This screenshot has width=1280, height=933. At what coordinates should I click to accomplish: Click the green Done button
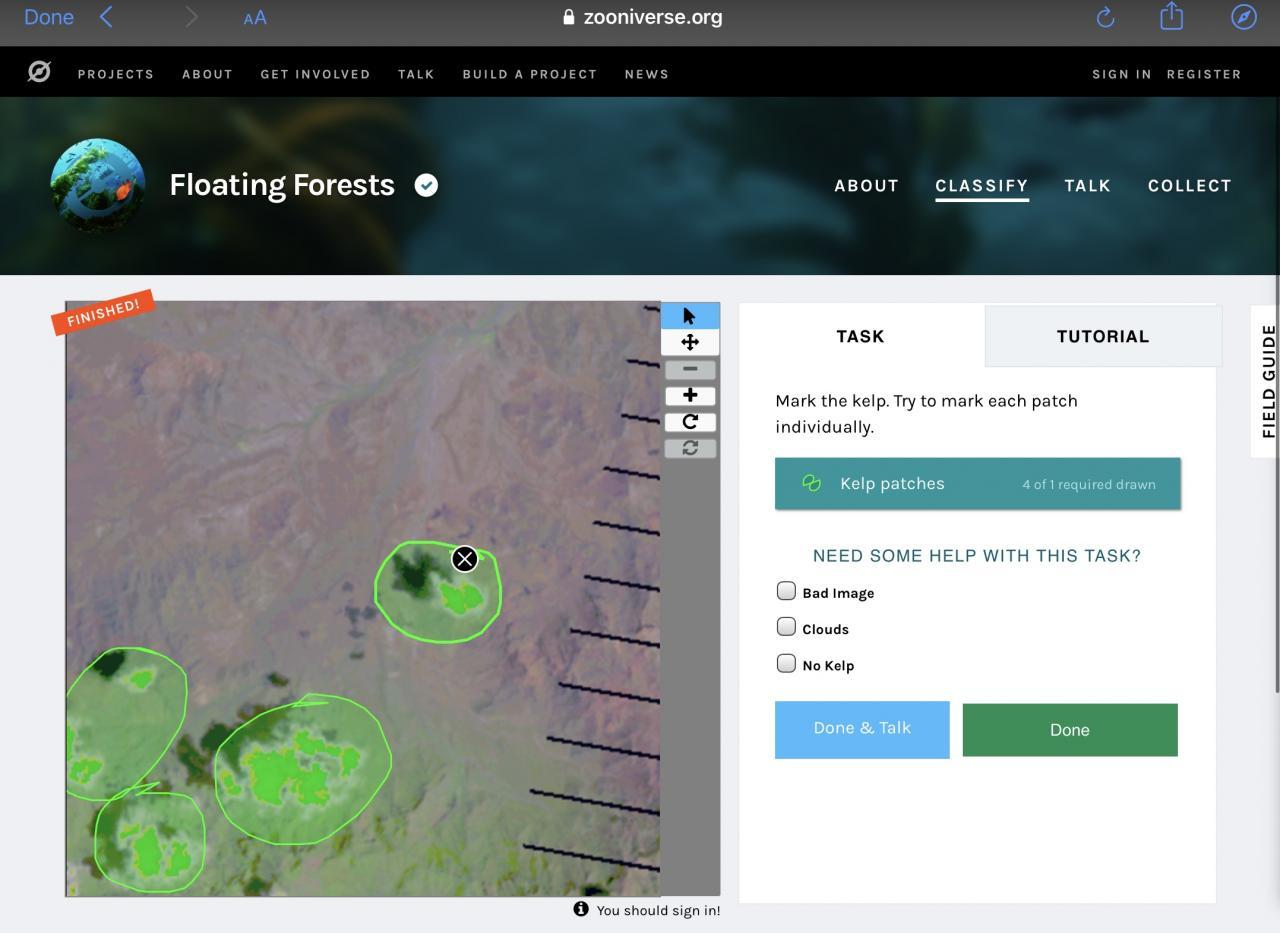1070,730
